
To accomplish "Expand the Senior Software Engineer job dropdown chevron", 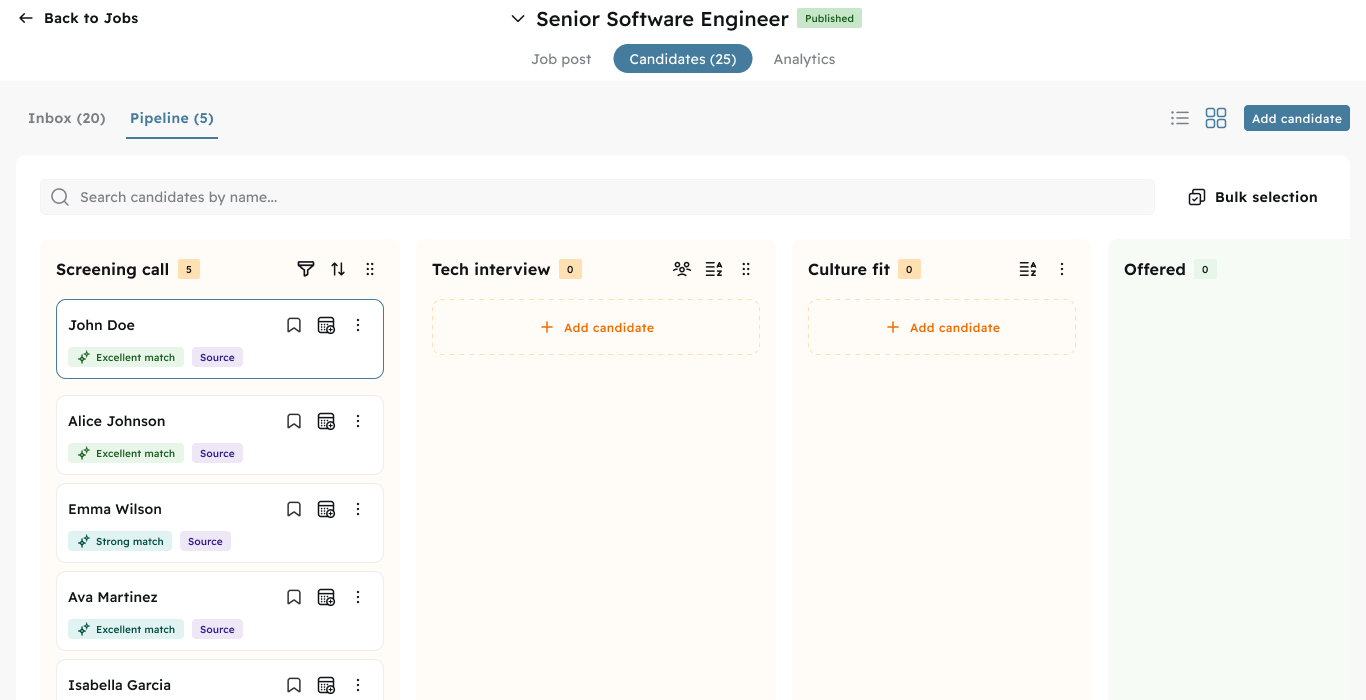I will (518, 19).
